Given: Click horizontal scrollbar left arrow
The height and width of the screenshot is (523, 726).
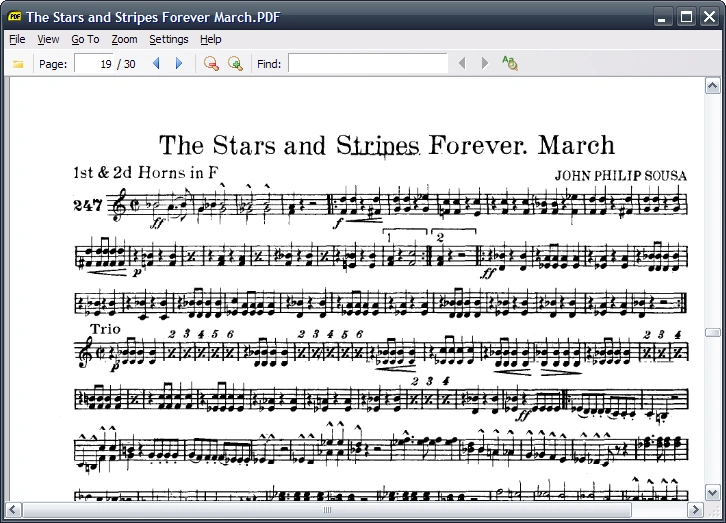Looking at the screenshot, I should 13,510.
